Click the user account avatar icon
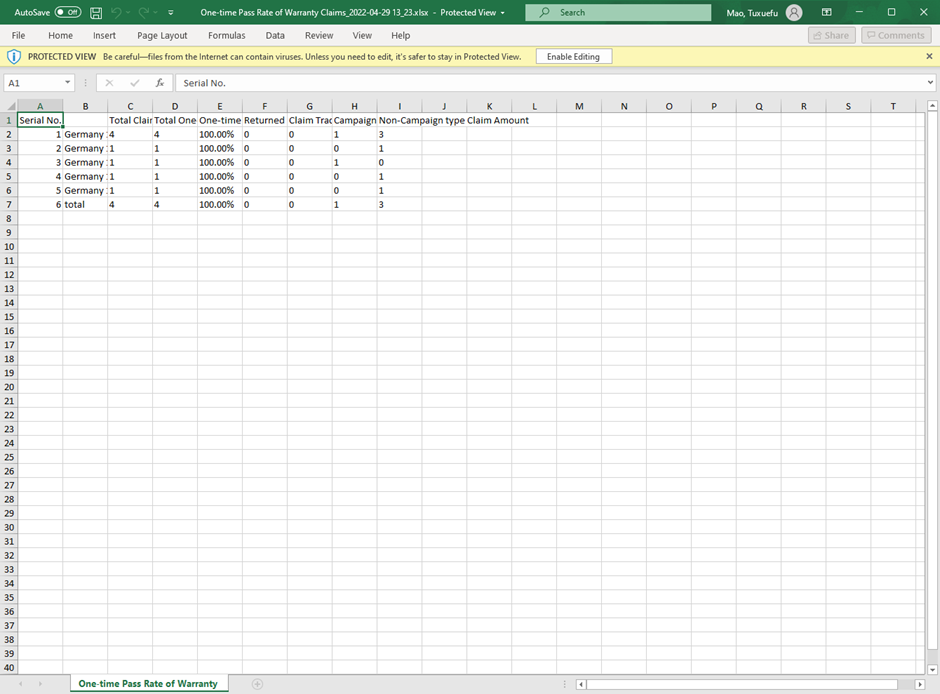 tap(794, 13)
